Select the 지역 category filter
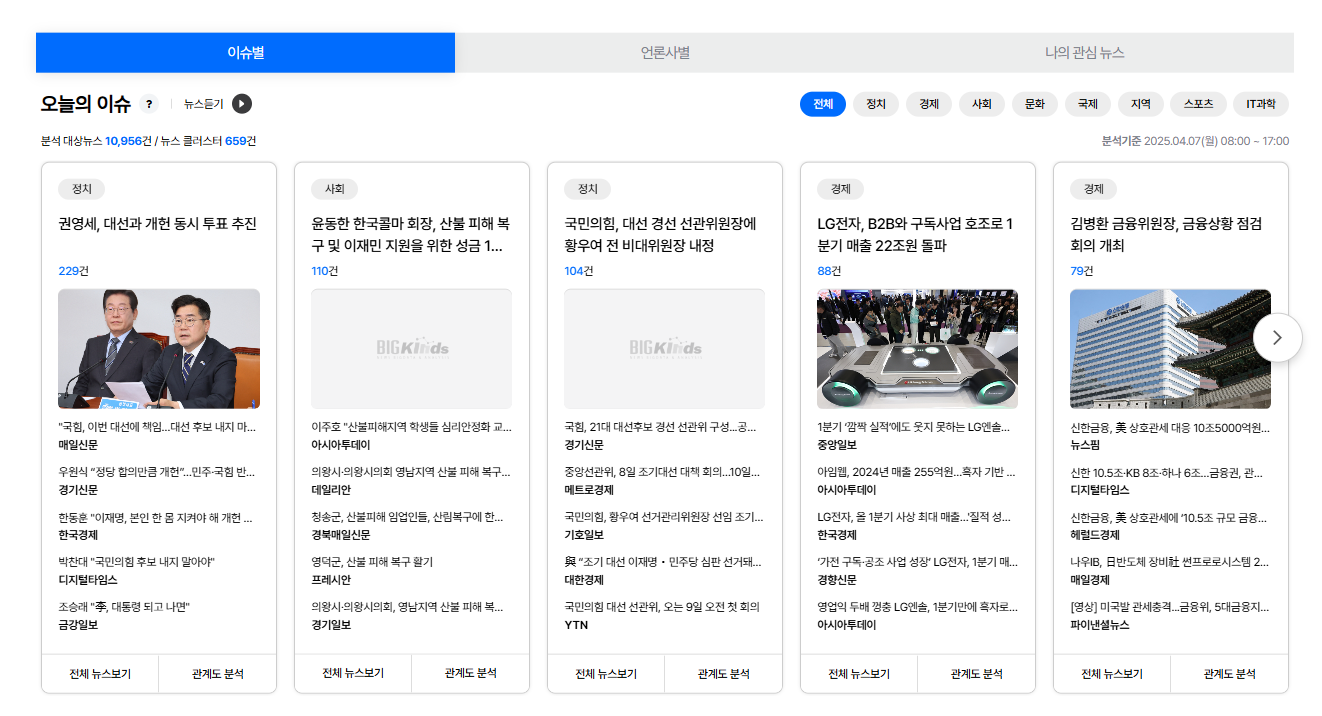Image resolution: width=1322 pixels, height=716 pixels. tap(1141, 104)
